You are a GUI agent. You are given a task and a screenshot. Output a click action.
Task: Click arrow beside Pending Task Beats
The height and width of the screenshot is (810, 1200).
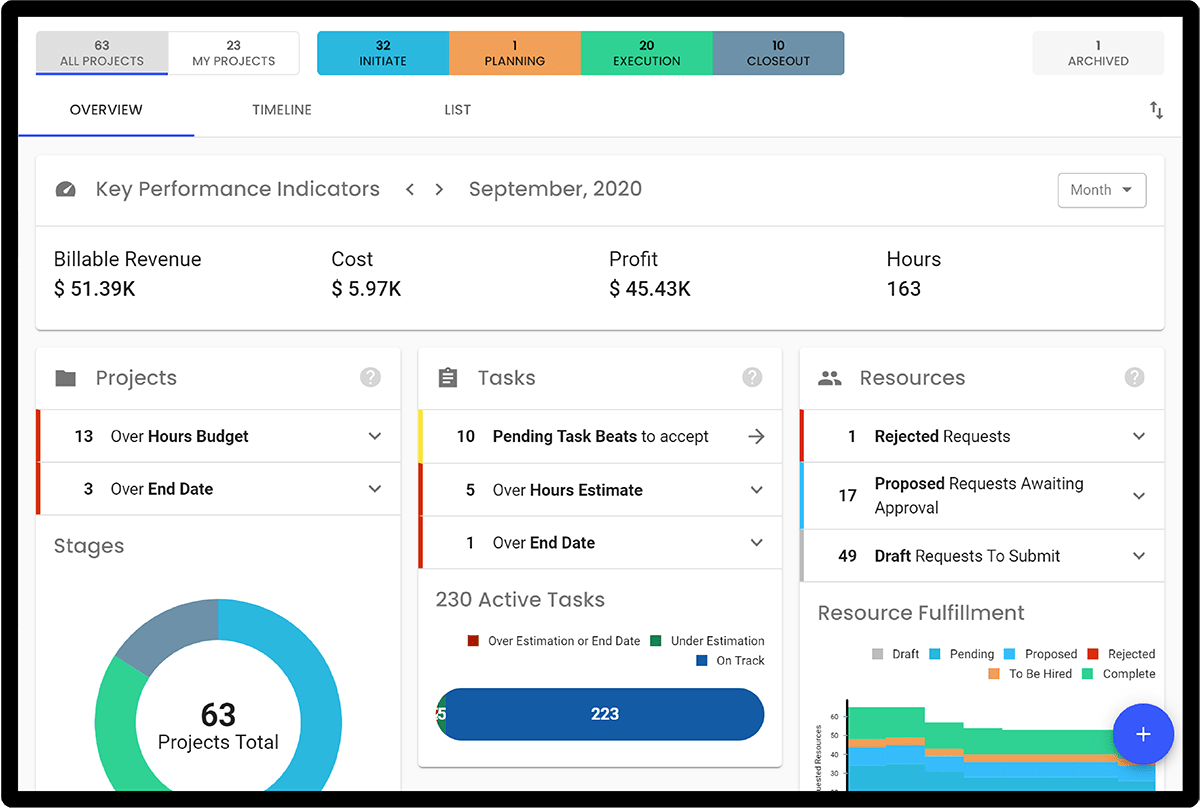(756, 436)
